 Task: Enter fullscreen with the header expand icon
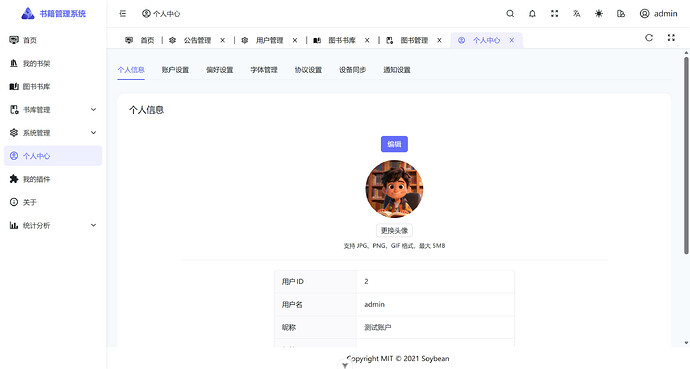554,14
